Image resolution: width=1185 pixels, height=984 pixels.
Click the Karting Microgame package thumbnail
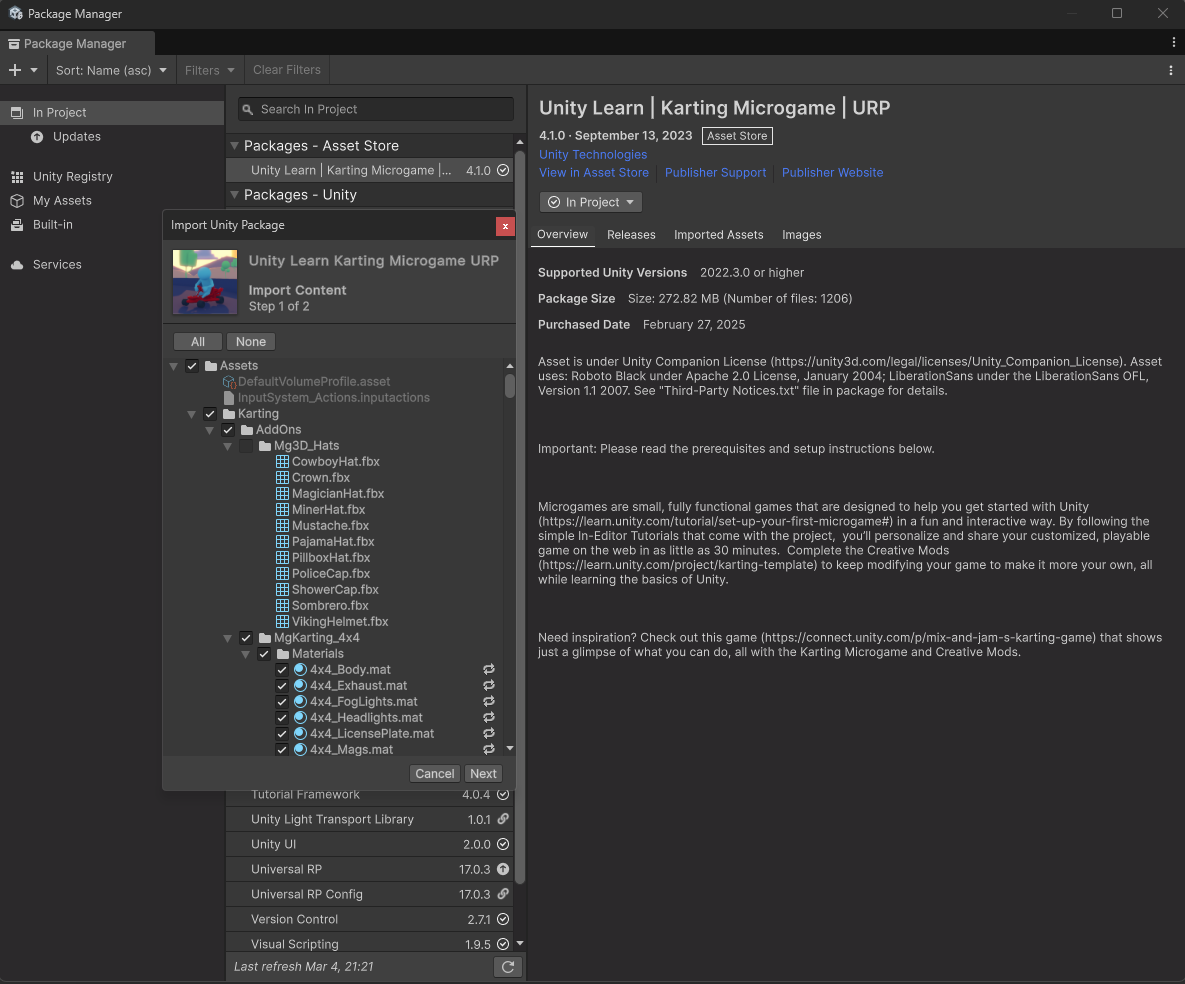click(x=205, y=282)
